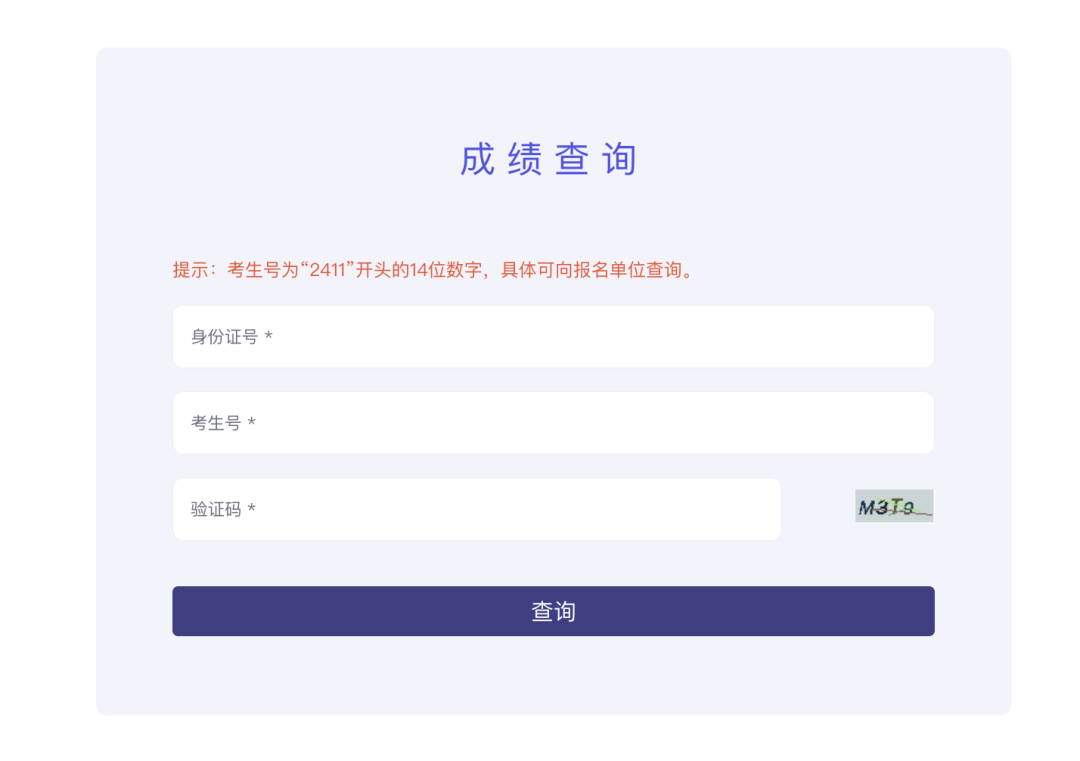Image resolution: width=1080 pixels, height=761 pixels.
Task: Click the asterisk beside 身份证号
Action: pos(269,337)
